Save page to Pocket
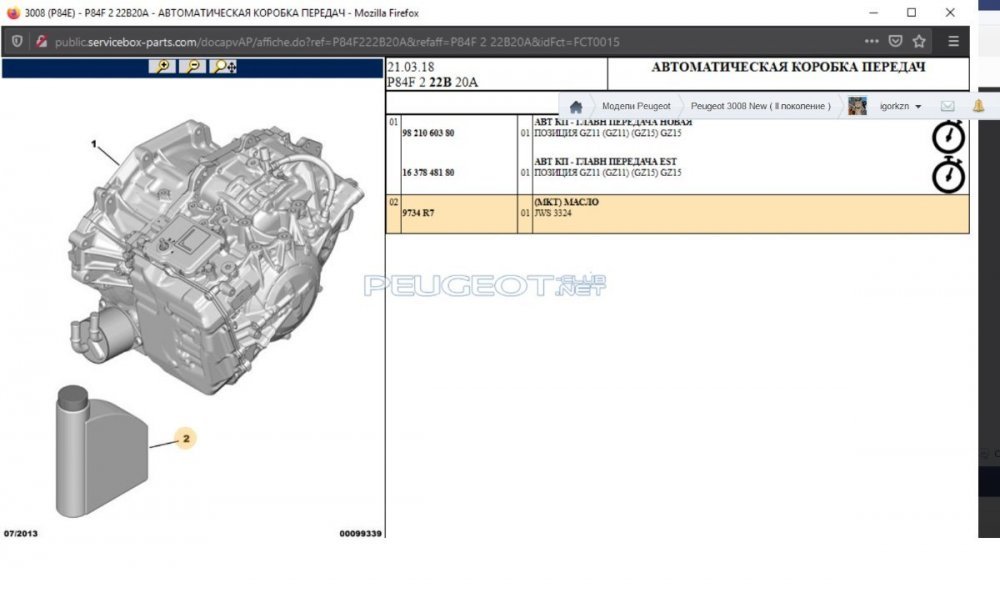The image size is (1000, 598). click(x=896, y=41)
